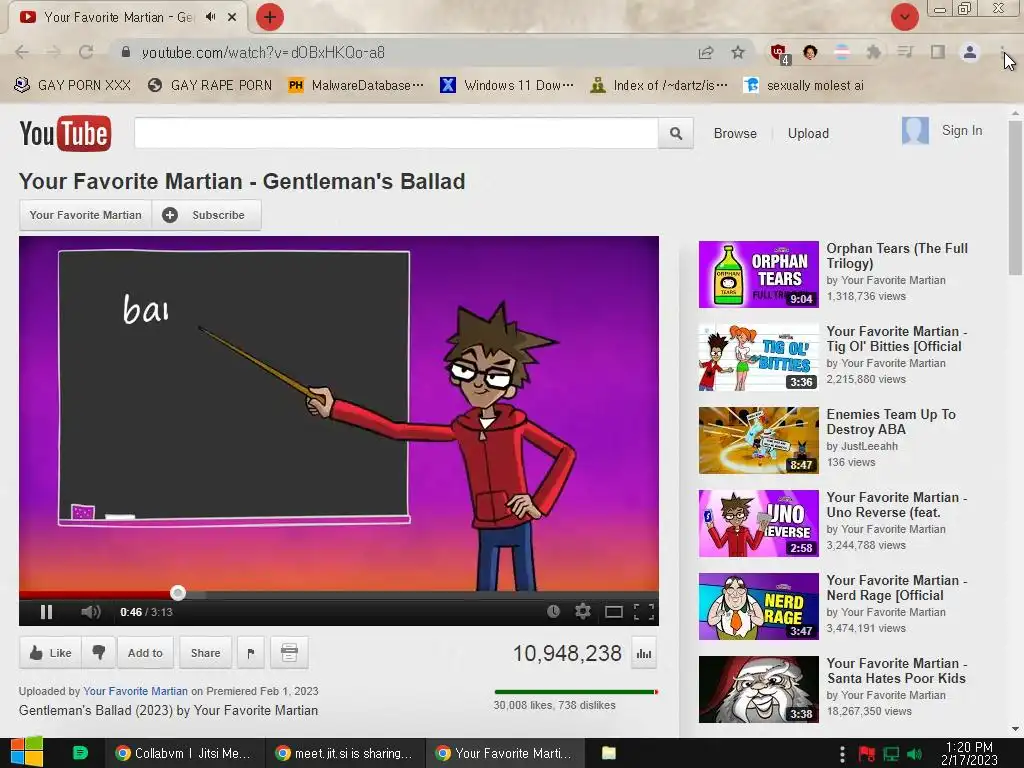Image resolution: width=1024 pixels, height=768 pixels.
Task: Toggle the browser side panel
Action: (x=938, y=52)
